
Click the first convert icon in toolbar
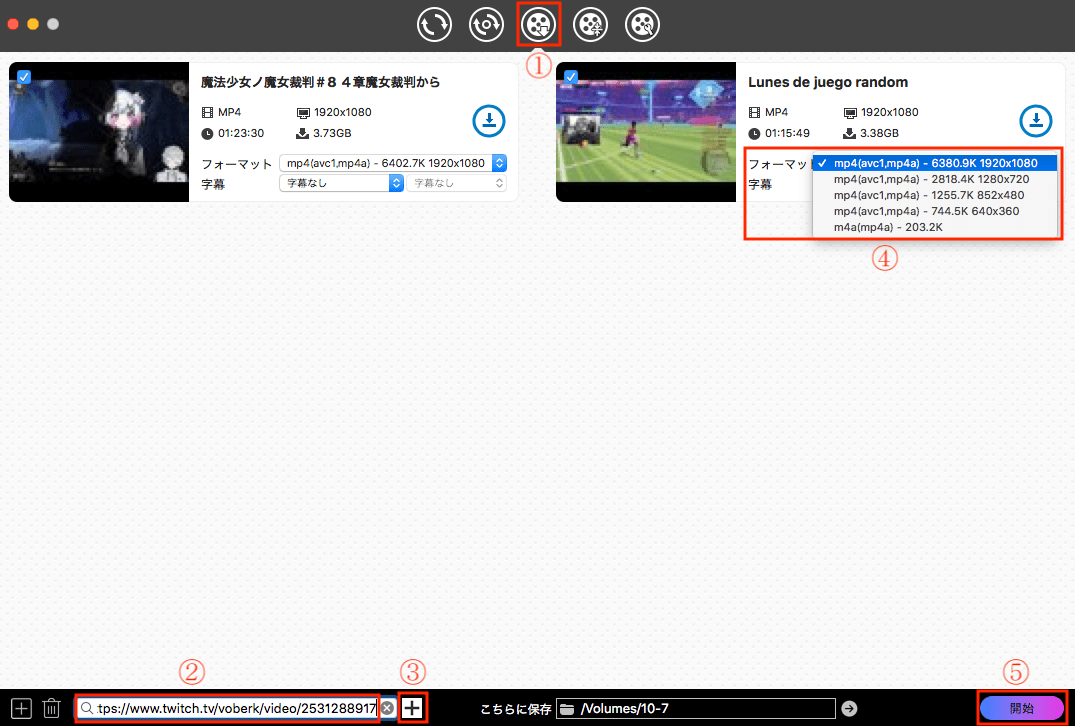[x=435, y=25]
